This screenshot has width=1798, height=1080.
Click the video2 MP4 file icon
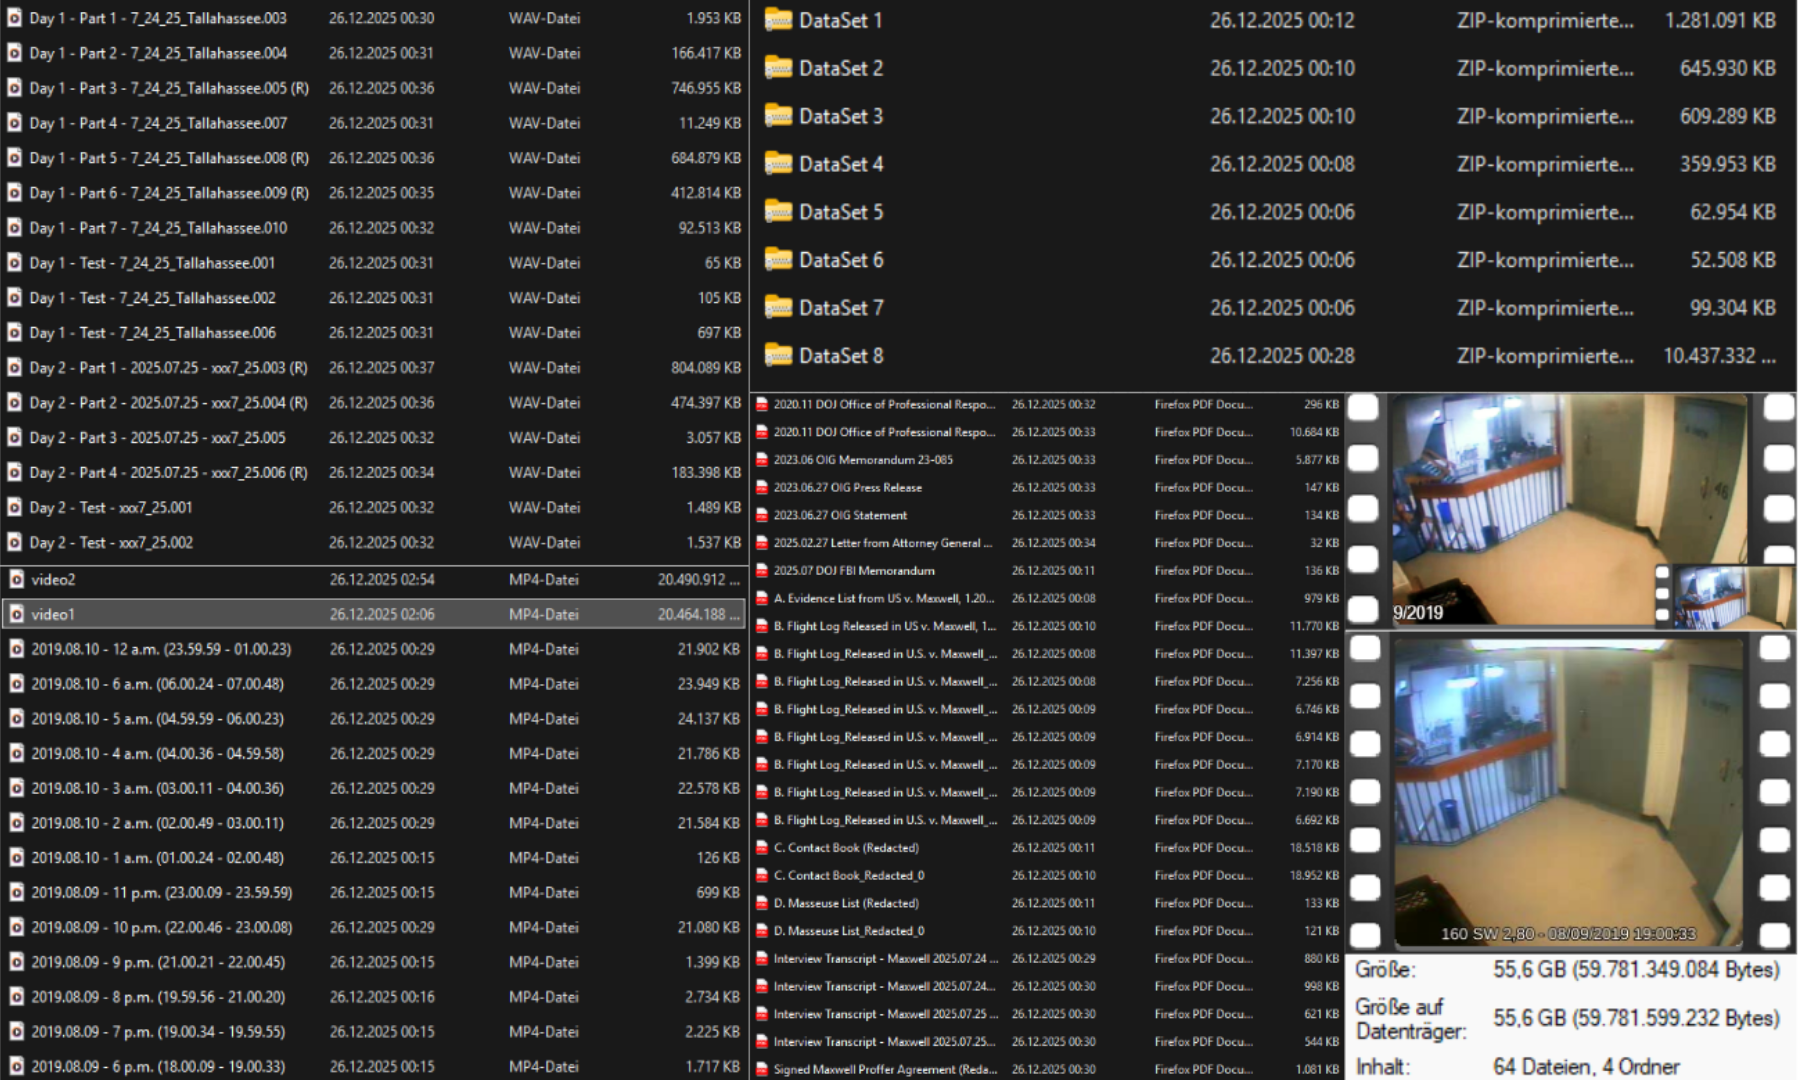pyautogui.click(x=16, y=579)
